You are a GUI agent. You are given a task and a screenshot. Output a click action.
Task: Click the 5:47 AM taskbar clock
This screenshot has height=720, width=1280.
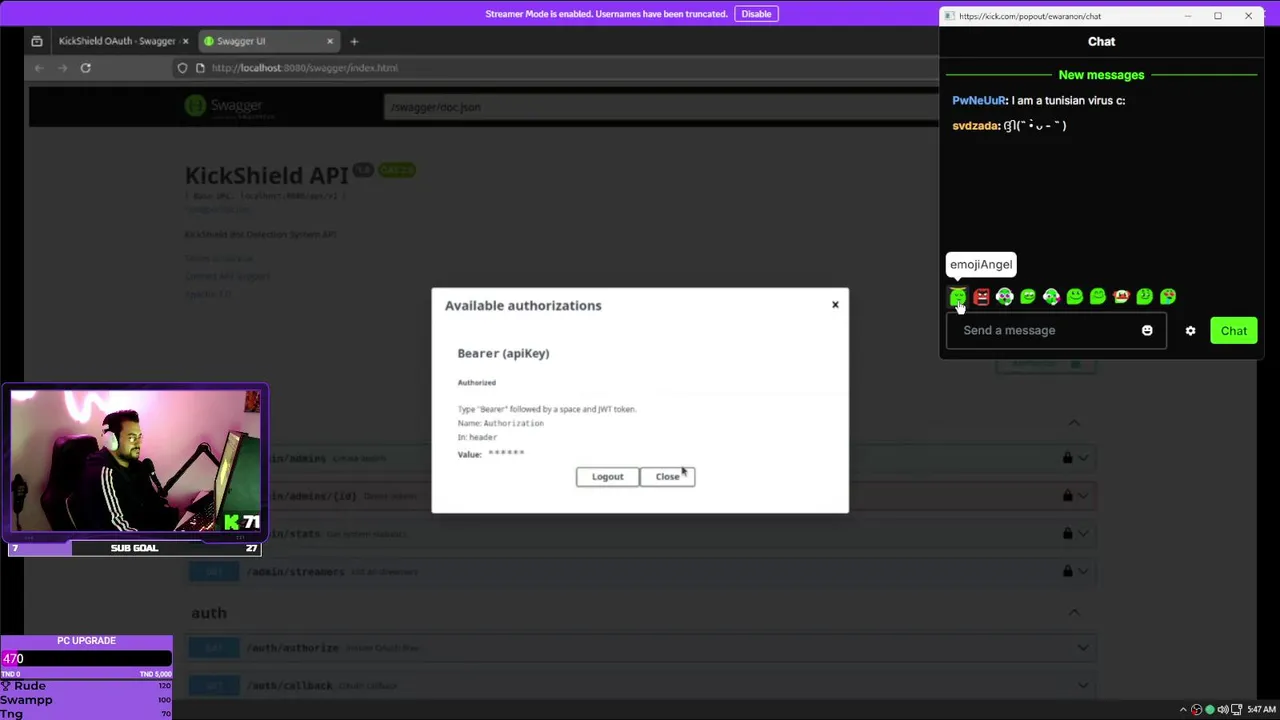[1261, 709]
